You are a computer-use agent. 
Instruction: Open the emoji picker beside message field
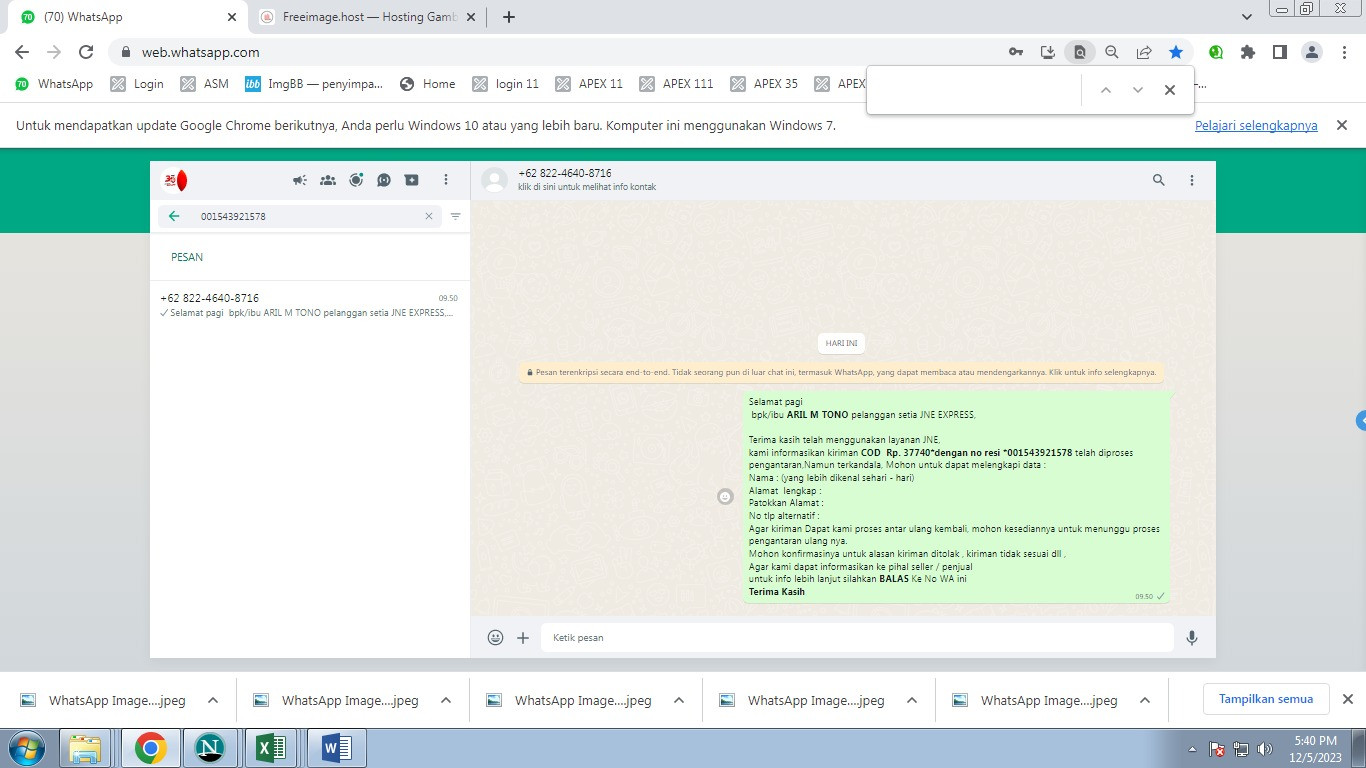tap(495, 637)
